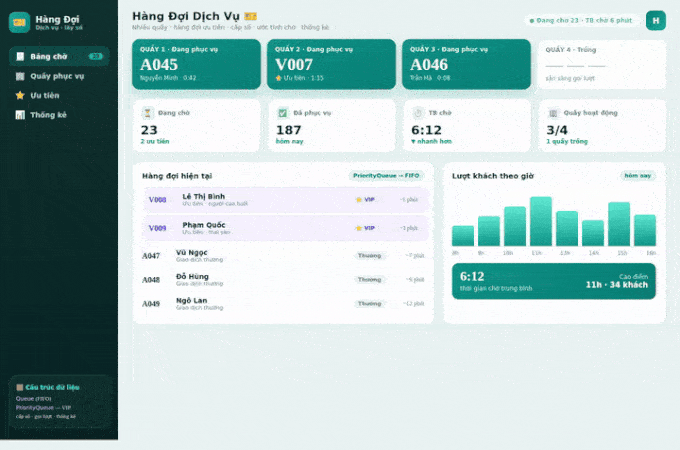Screen dimensions: 680x450
Task: Click the VIP badge on Phạm Quốc row
Action: click(365, 228)
